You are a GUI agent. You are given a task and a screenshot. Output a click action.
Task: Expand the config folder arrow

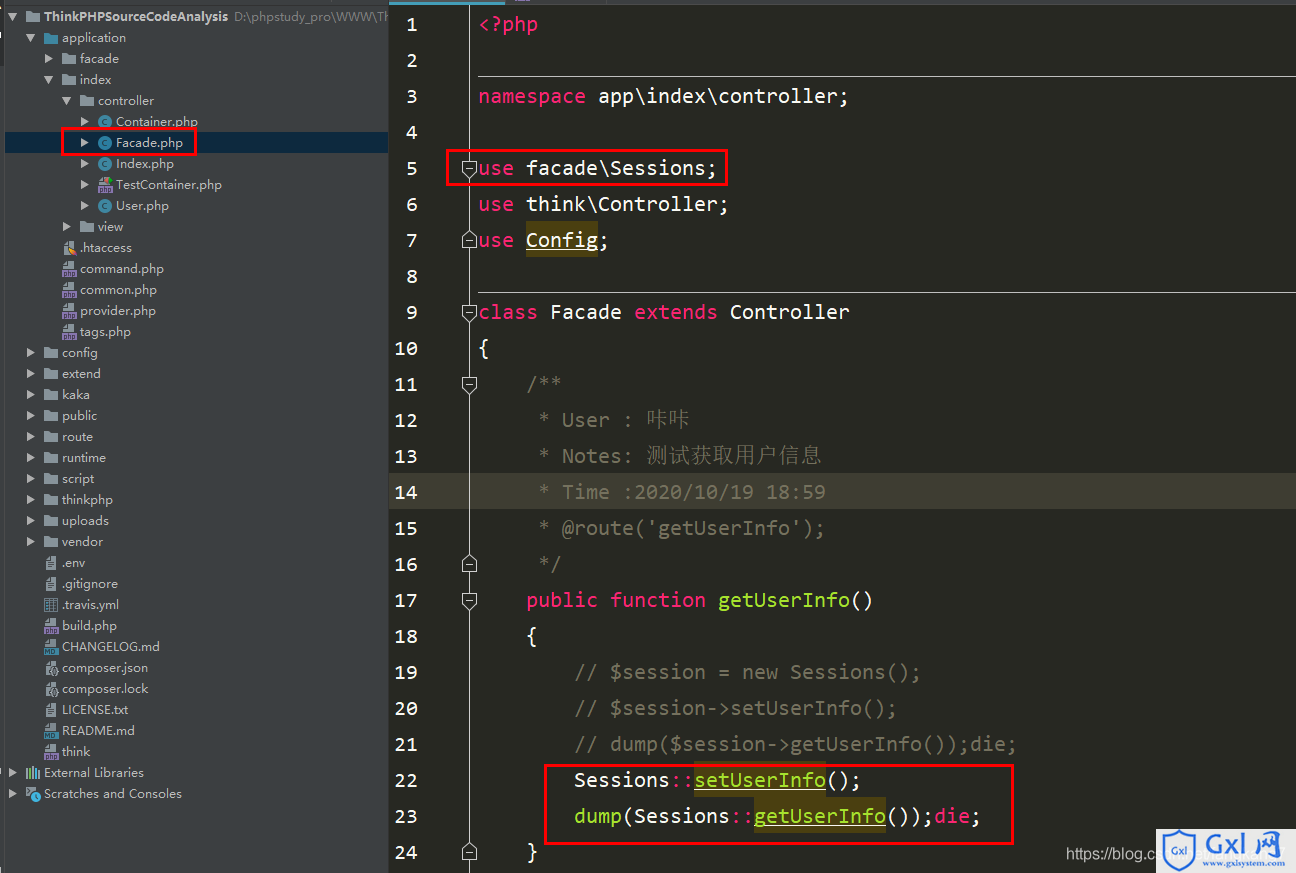tap(31, 353)
